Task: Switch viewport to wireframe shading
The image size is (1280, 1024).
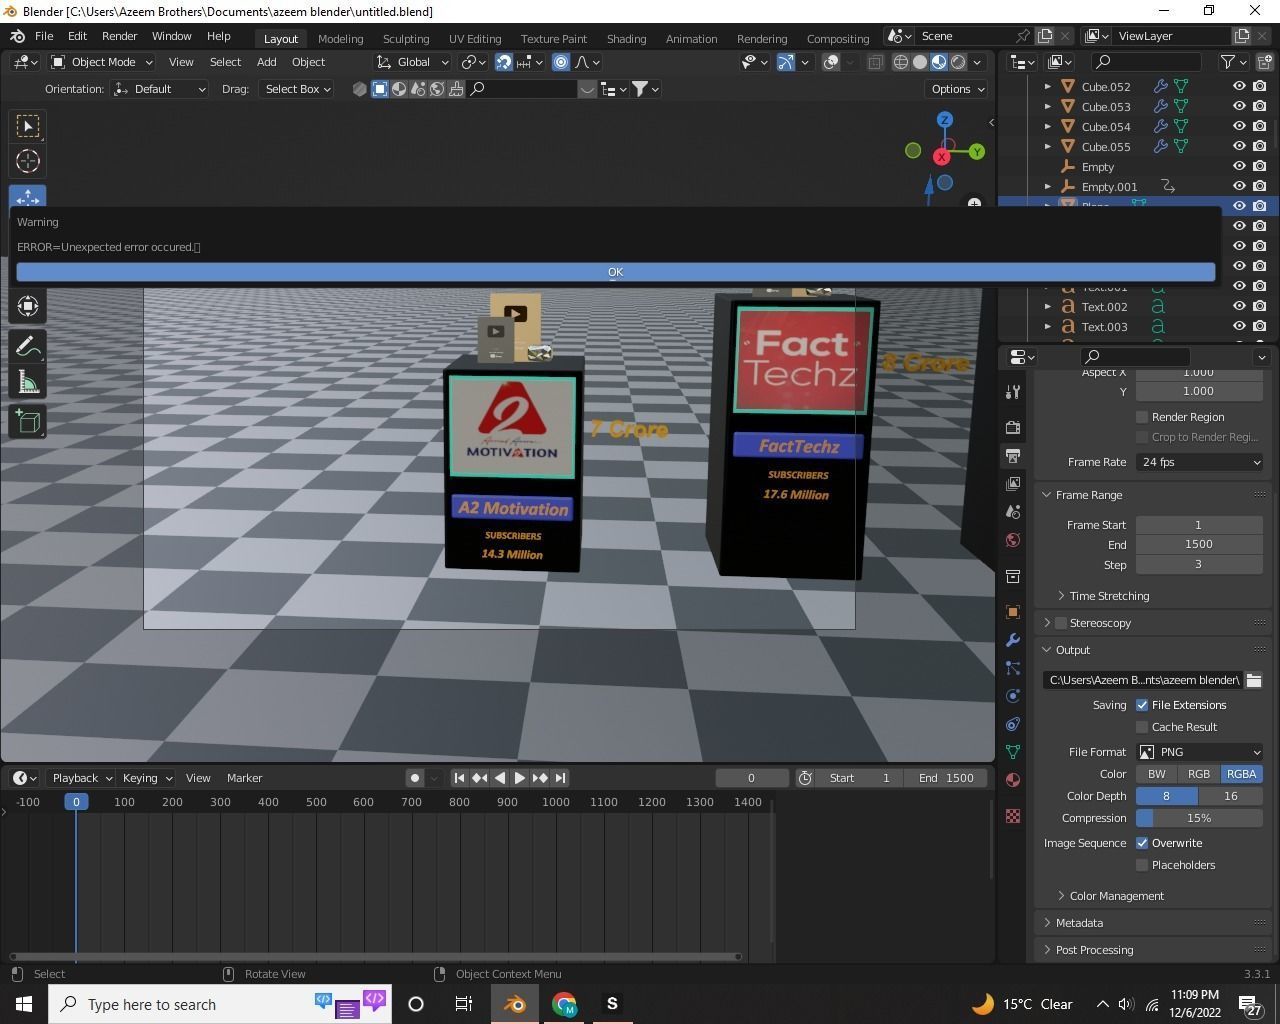Action: [901, 62]
